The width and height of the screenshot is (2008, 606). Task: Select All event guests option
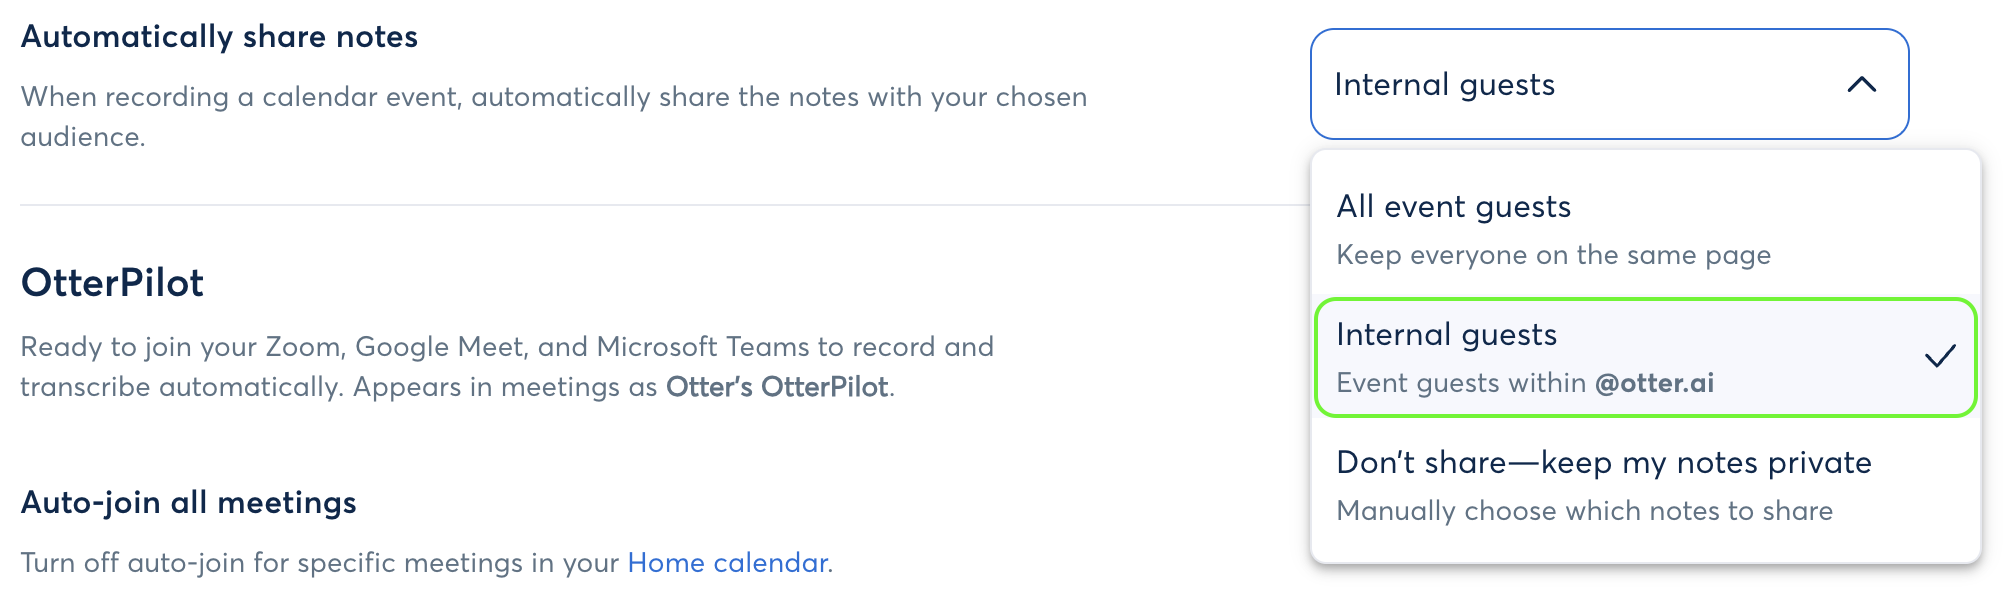pos(1453,207)
